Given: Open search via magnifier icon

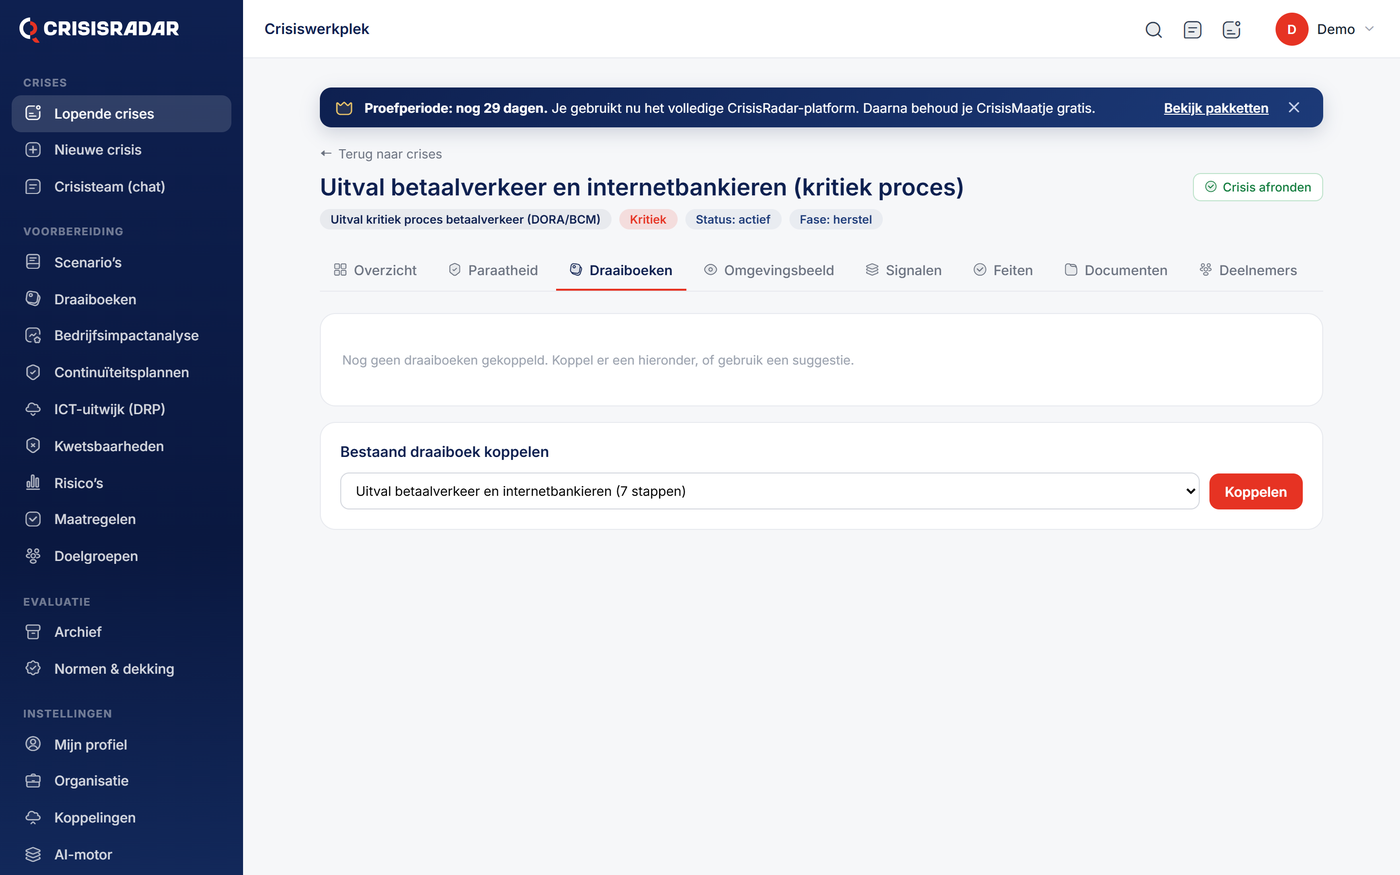Looking at the screenshot, I should [1153, 30].
